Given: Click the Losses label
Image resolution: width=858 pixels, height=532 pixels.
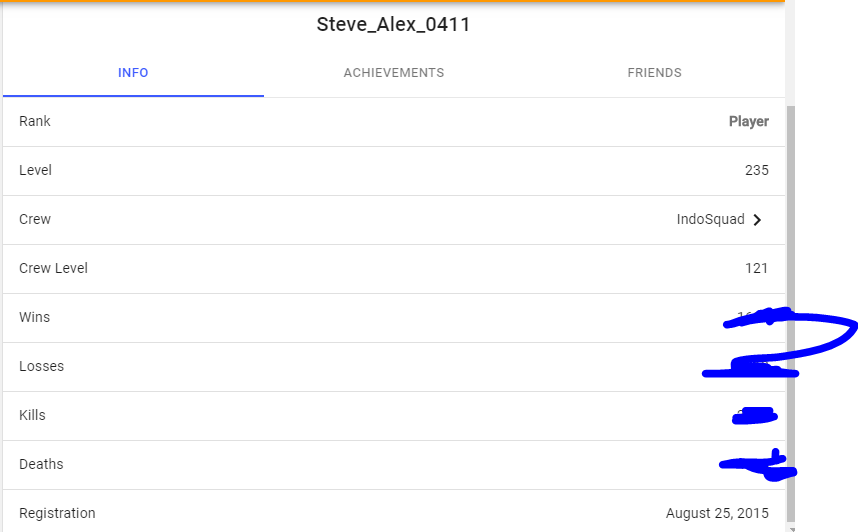Looking at the screenshot, I should click(x=42, y=366).
